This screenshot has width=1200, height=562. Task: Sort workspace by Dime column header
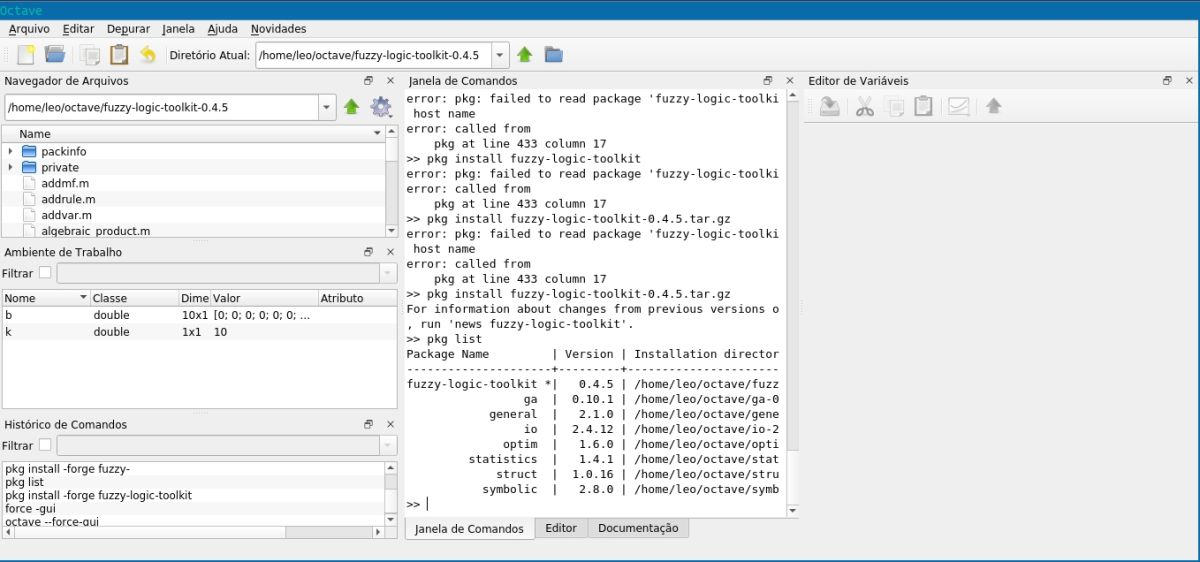click(x=194, y=298)
